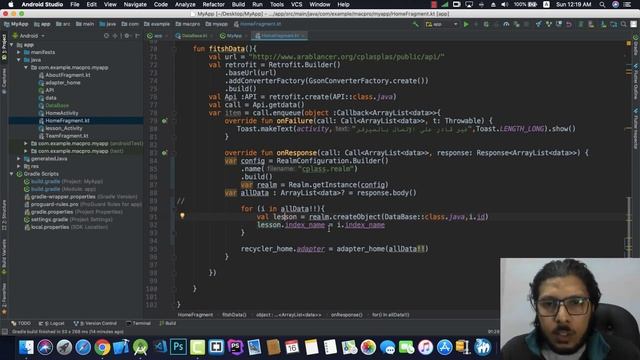Open Google Chrome from the Dock
Screen dimensions: 640x360
click(x=102, y=347)
